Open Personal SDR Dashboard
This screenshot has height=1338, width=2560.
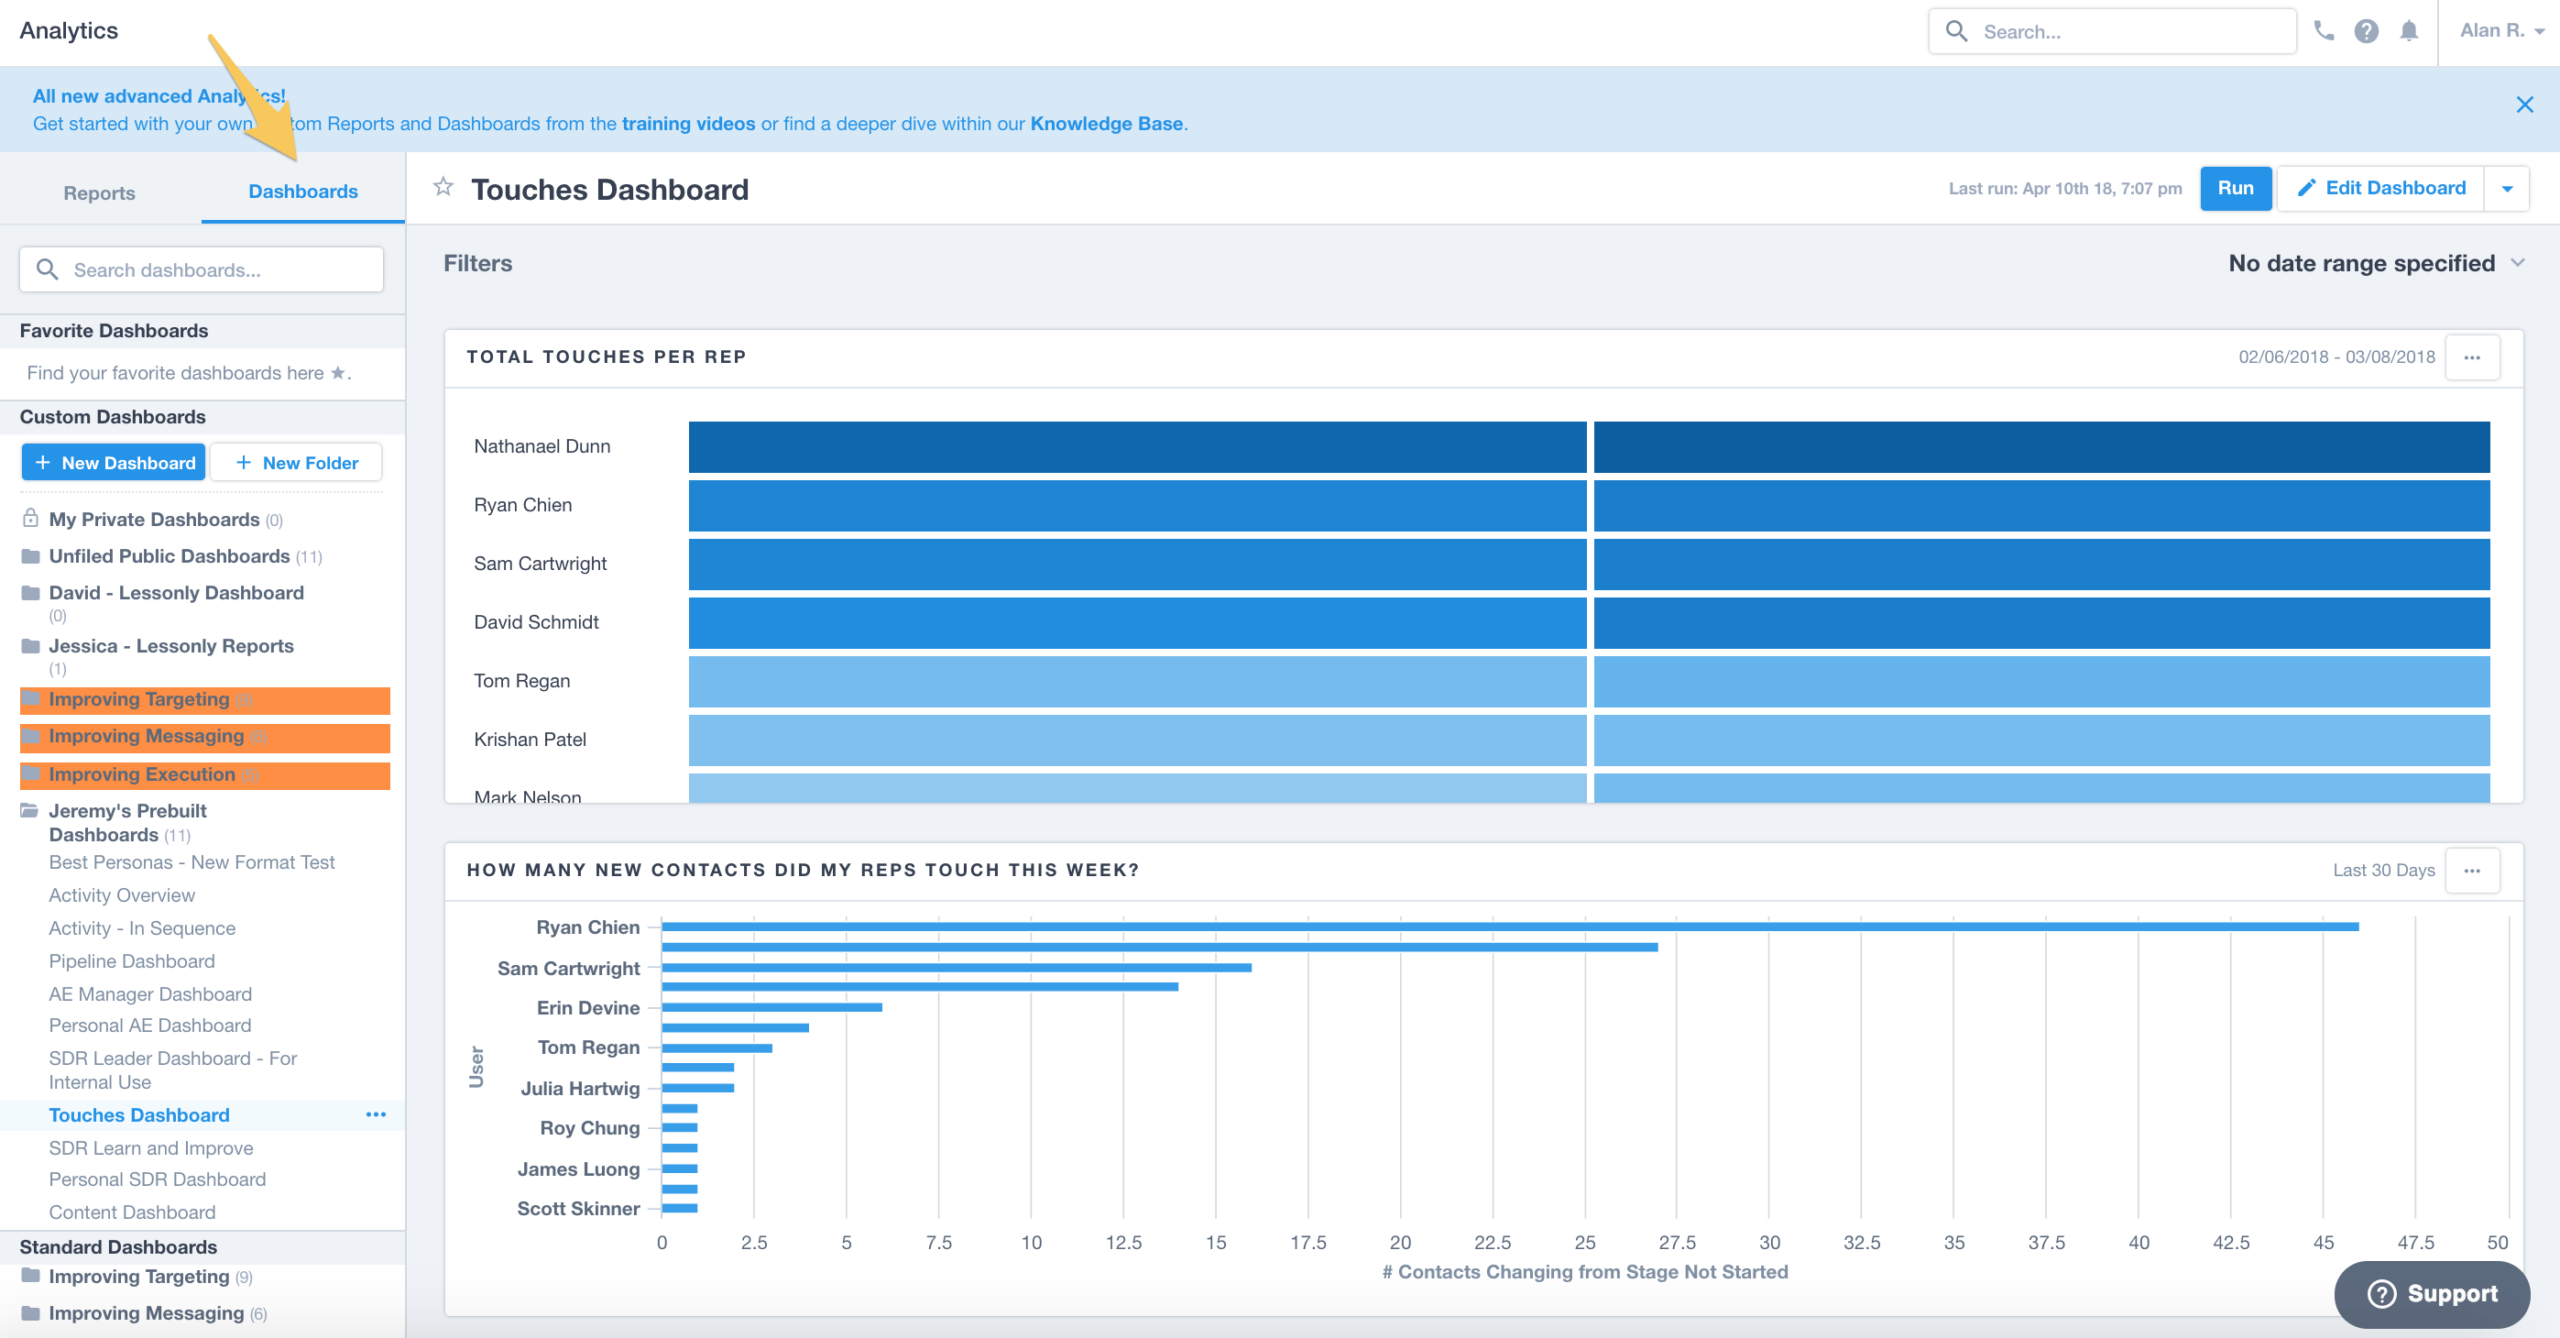[x=157, y=1179]
